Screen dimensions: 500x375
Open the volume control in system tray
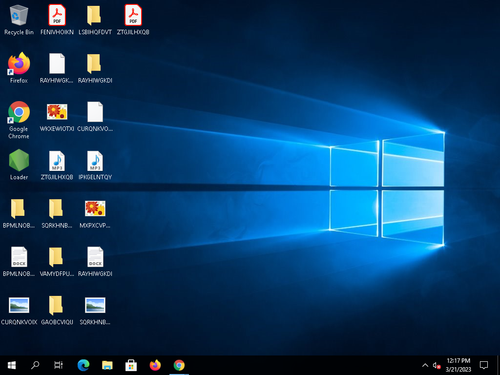pos(436,365)
